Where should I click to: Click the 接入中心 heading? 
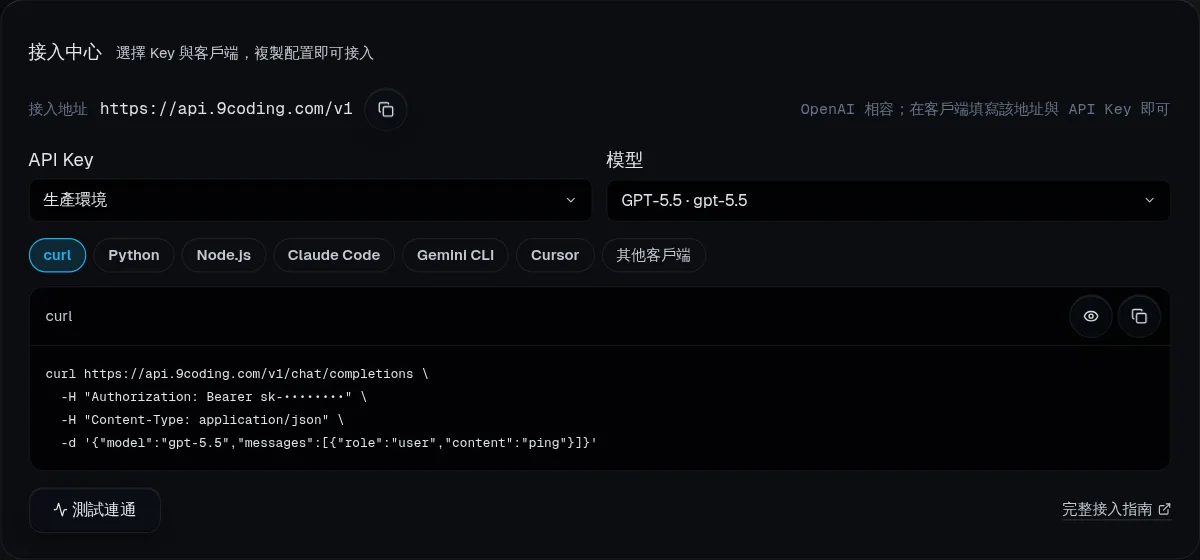coord(65,52)
